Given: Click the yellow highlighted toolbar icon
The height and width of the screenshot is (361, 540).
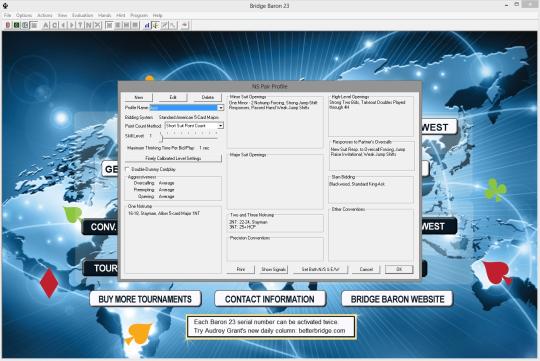Looking at the screenshot, I should coord(156,25).
